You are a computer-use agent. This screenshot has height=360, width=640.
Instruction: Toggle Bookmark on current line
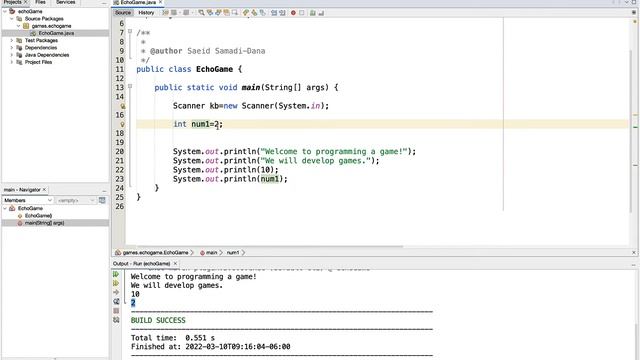click(x=262, y=13)
